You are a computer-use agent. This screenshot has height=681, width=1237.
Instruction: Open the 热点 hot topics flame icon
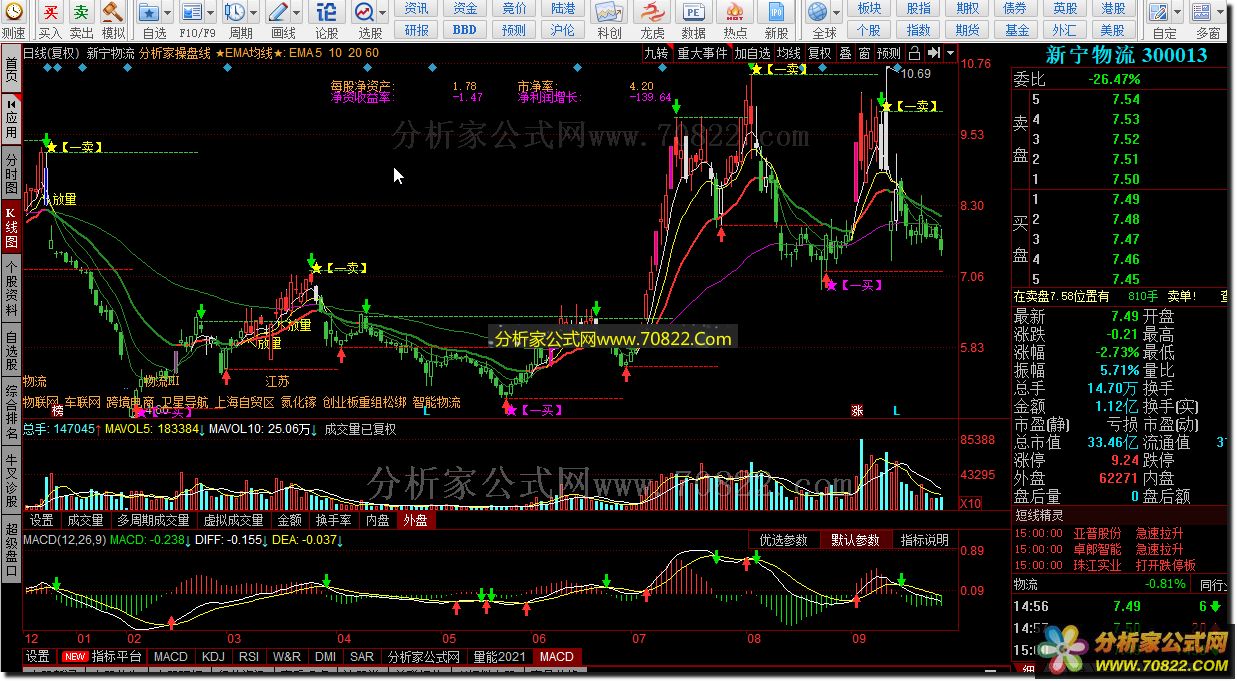coord(735,13)
